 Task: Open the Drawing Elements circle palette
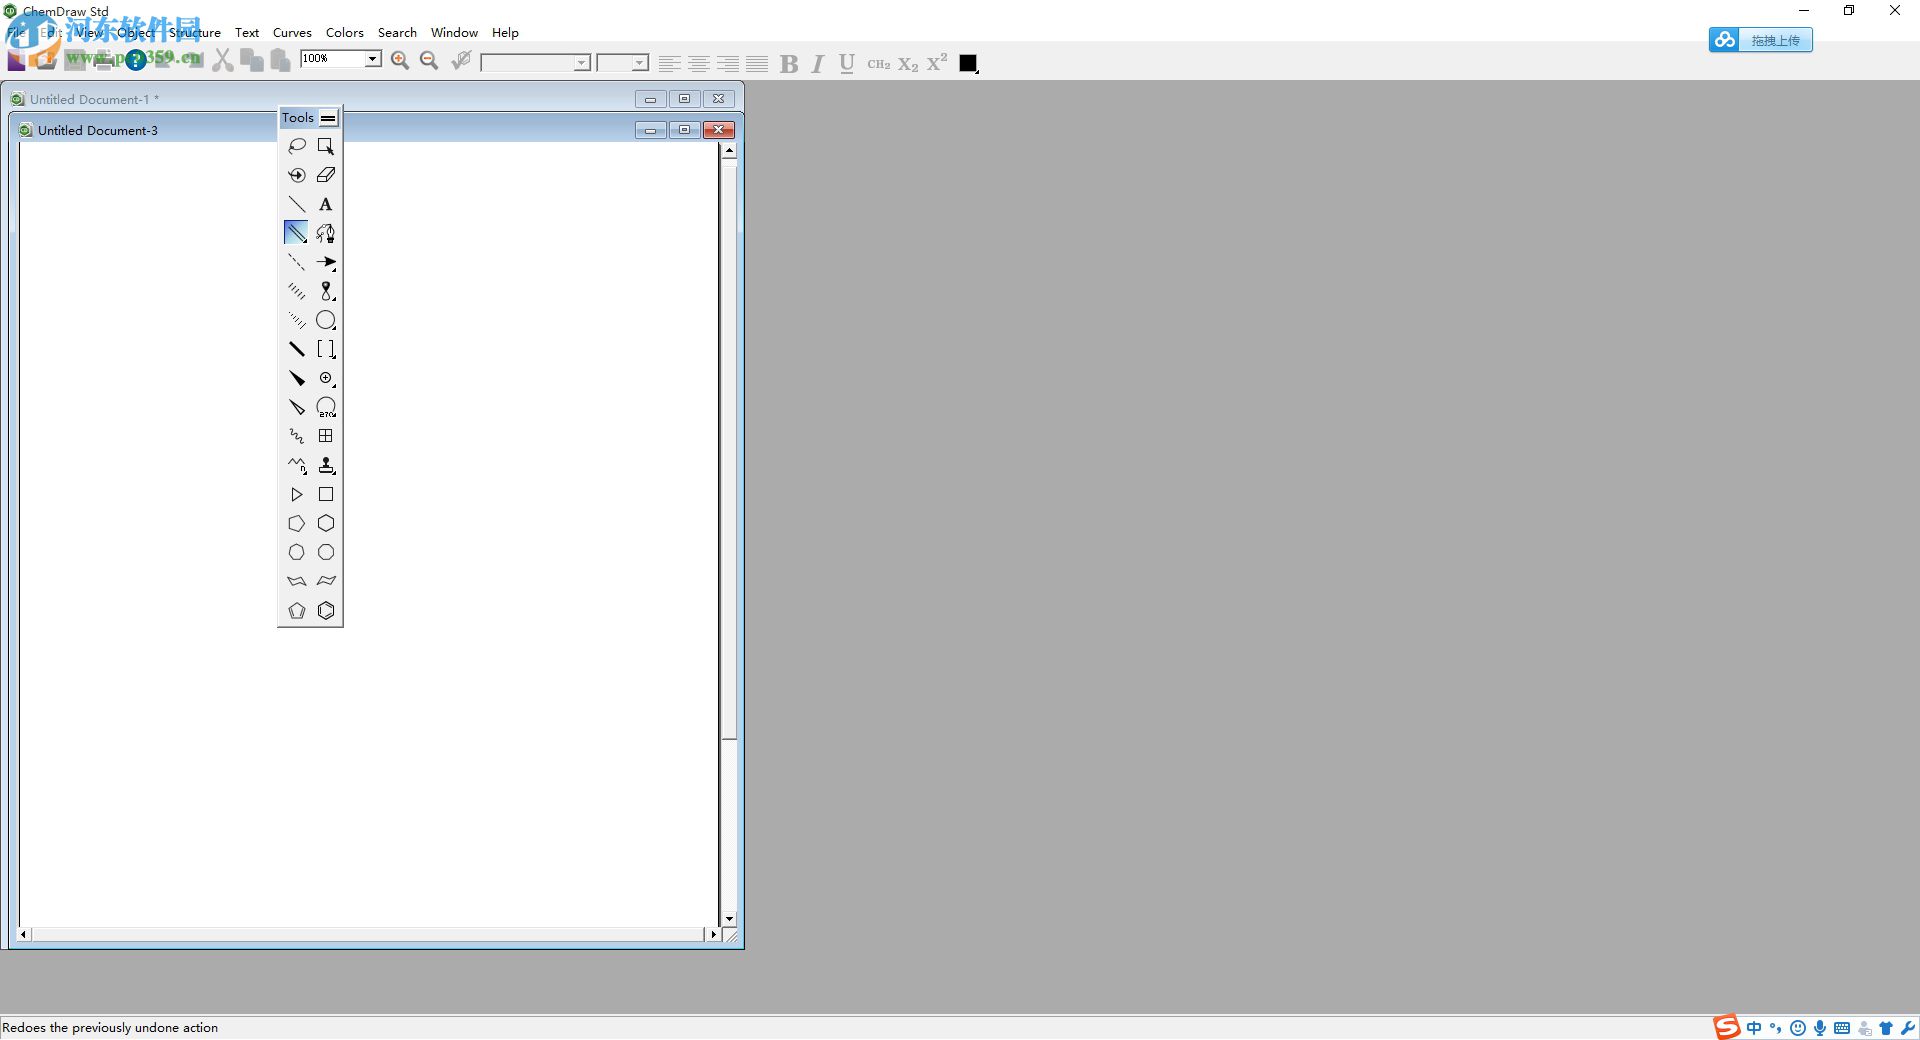326,320
